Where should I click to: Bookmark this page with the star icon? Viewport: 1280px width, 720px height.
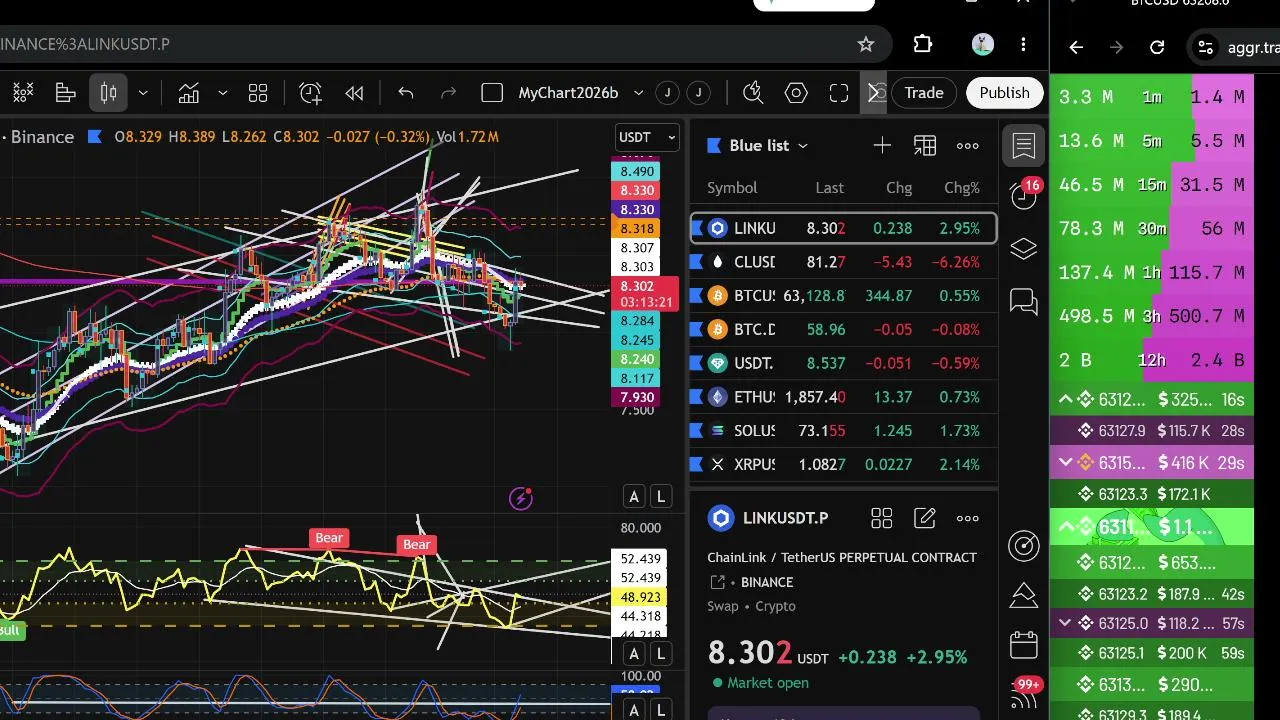click(866, 44)
